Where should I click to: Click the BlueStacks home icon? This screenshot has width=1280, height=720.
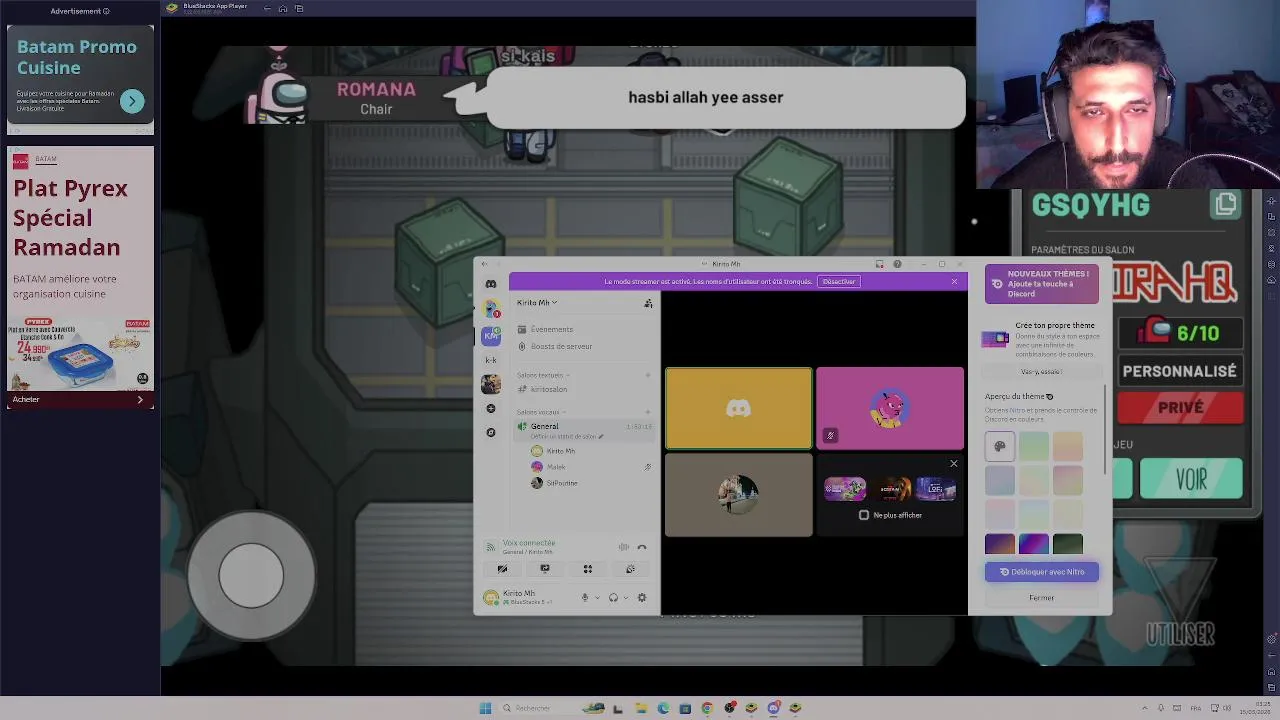[x=283, y=8]
